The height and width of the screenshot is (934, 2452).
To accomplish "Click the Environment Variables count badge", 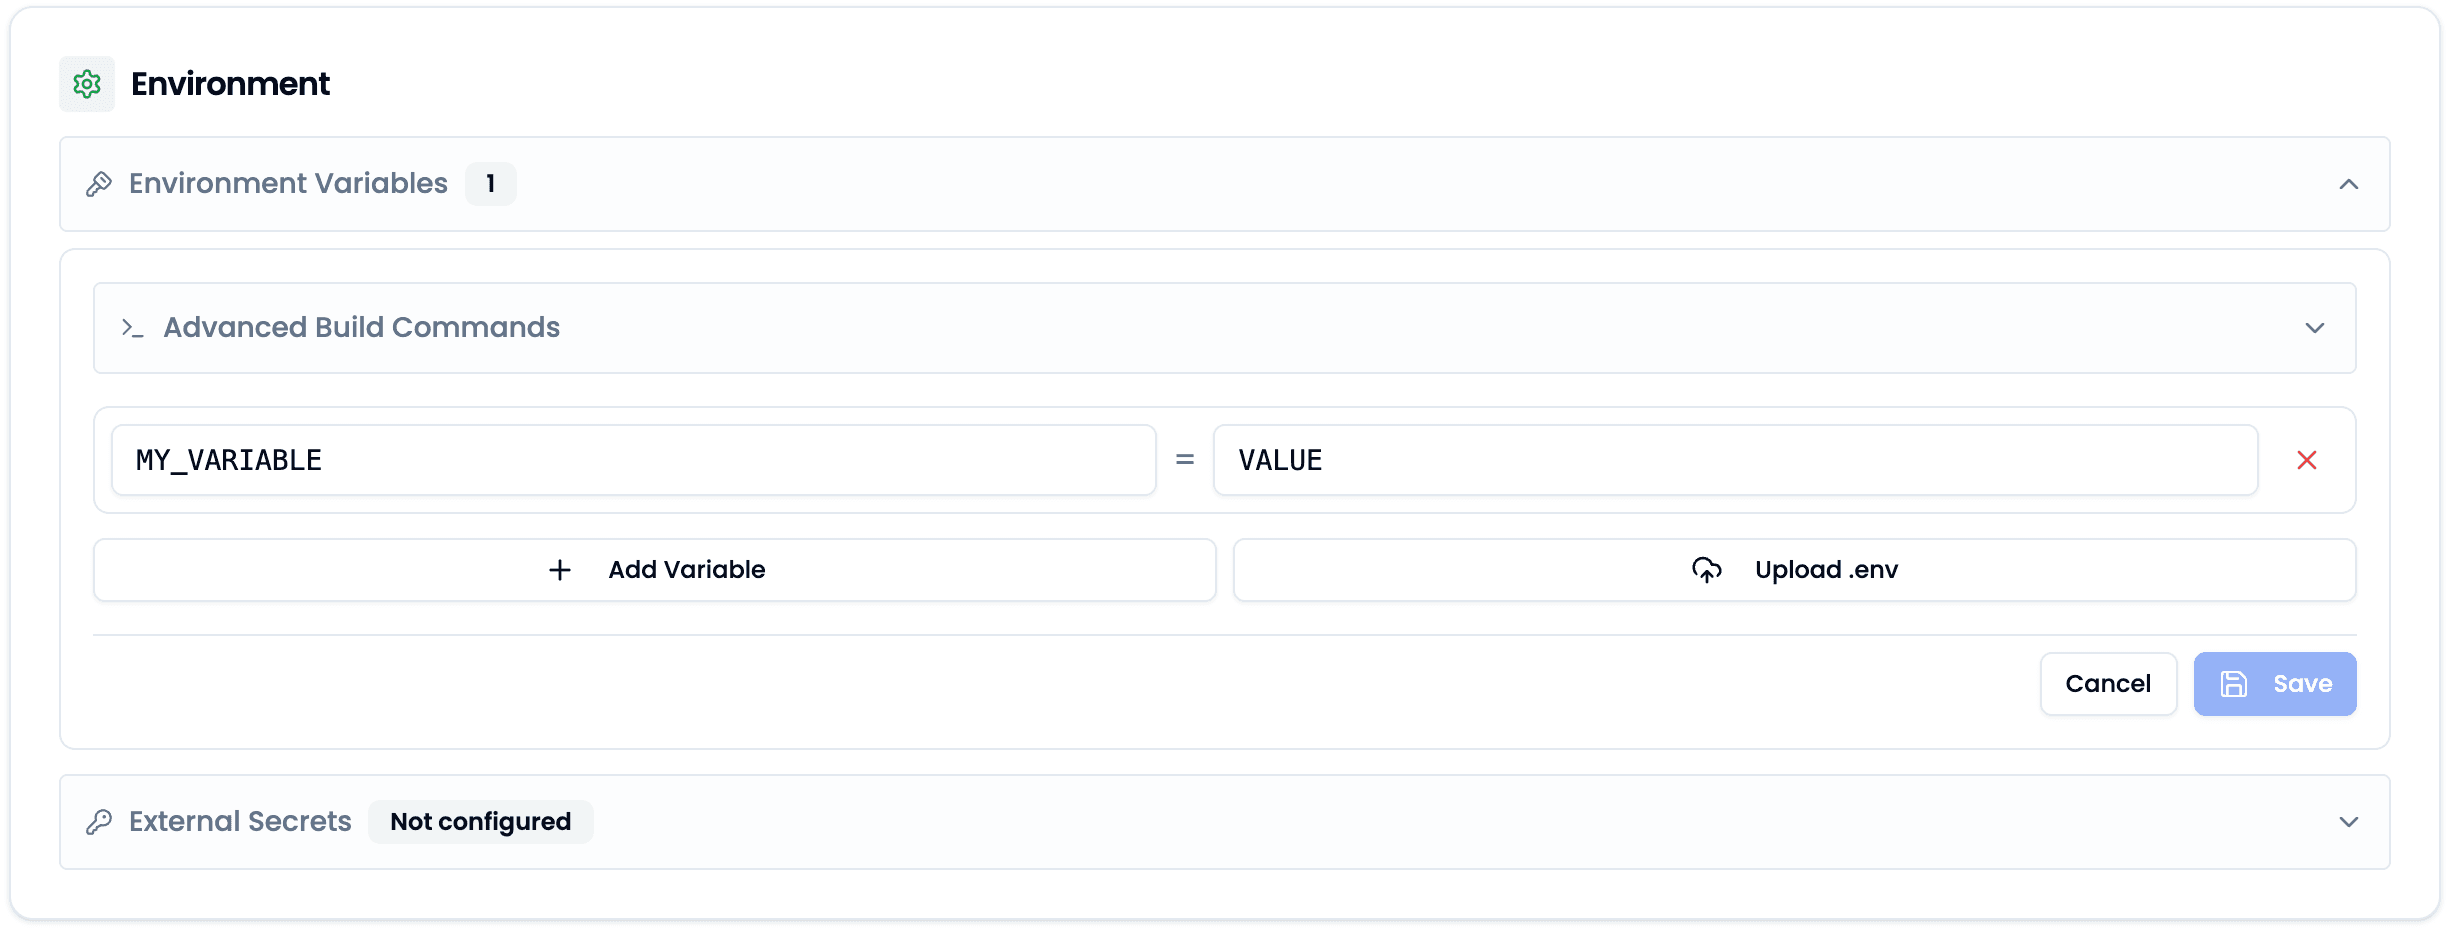I will coord(491,184).
